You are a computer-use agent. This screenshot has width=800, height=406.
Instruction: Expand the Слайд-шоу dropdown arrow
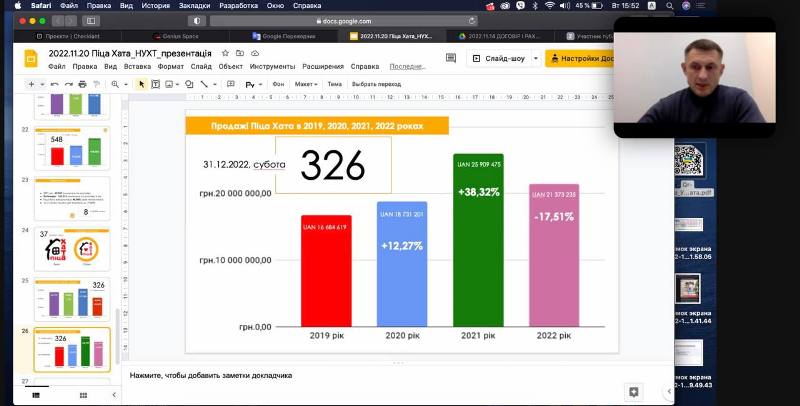534,58
